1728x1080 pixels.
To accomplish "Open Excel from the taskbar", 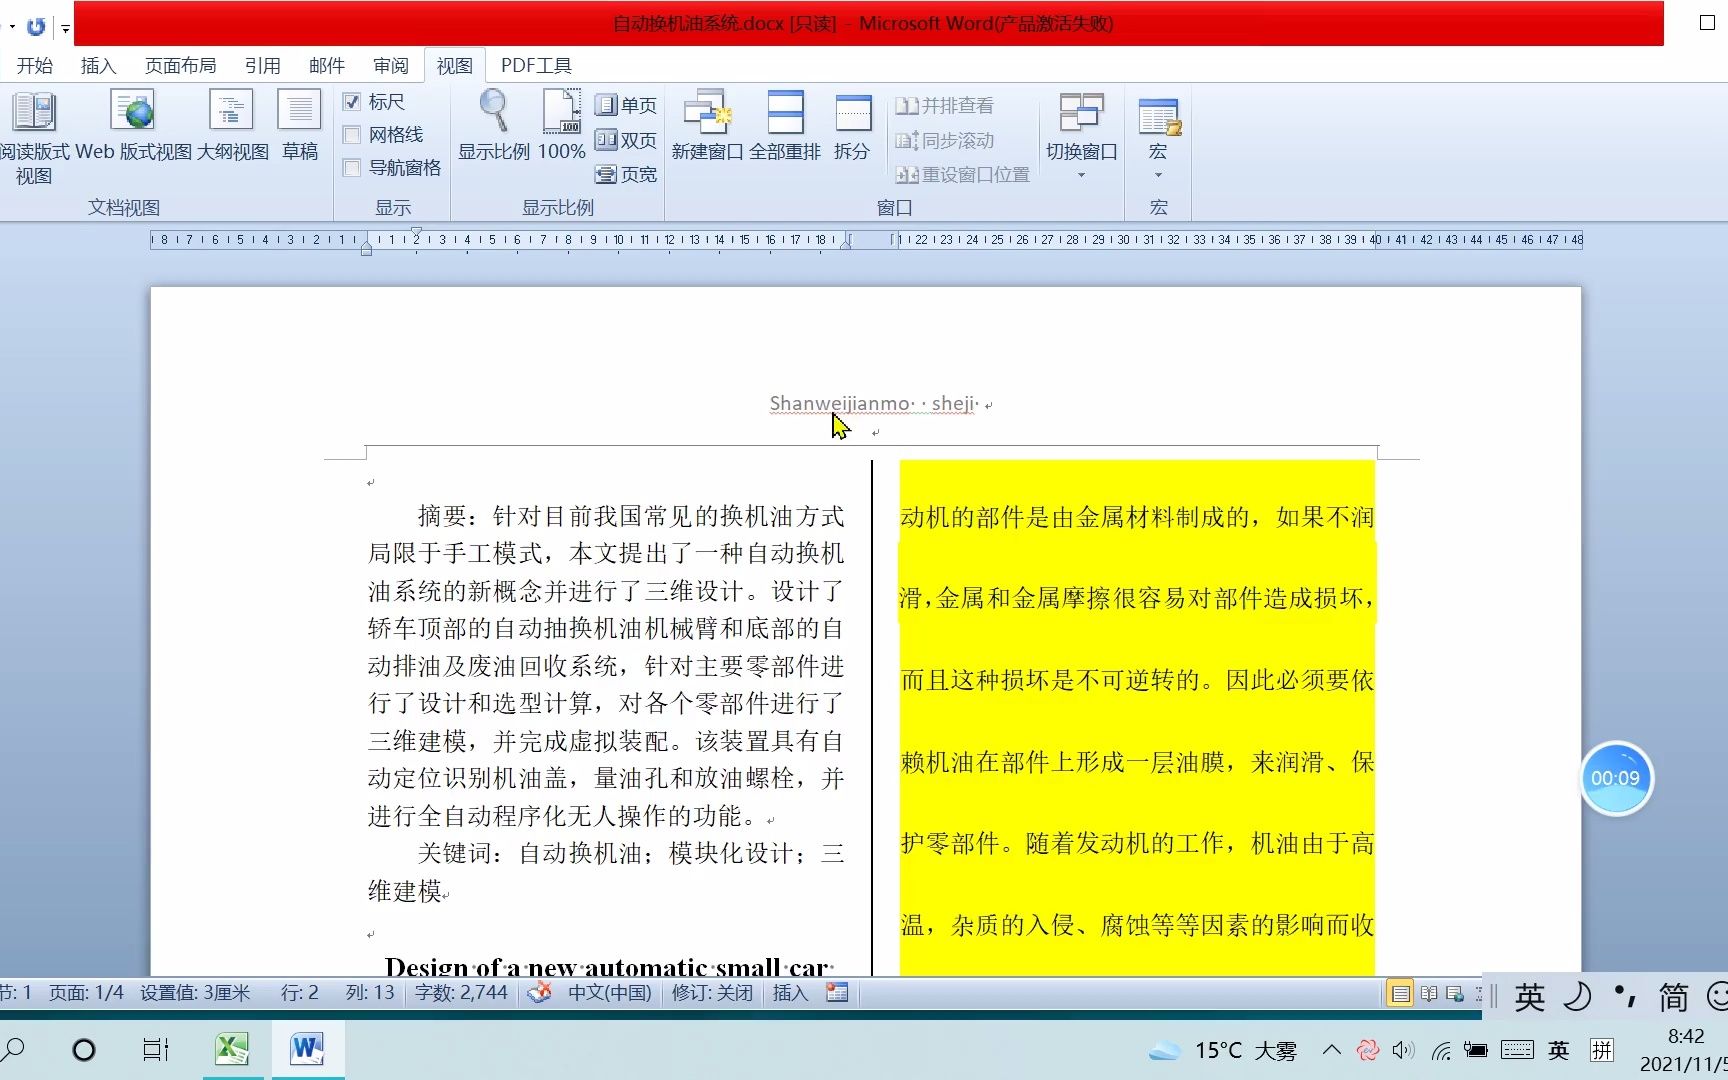I will (232, 1049).
